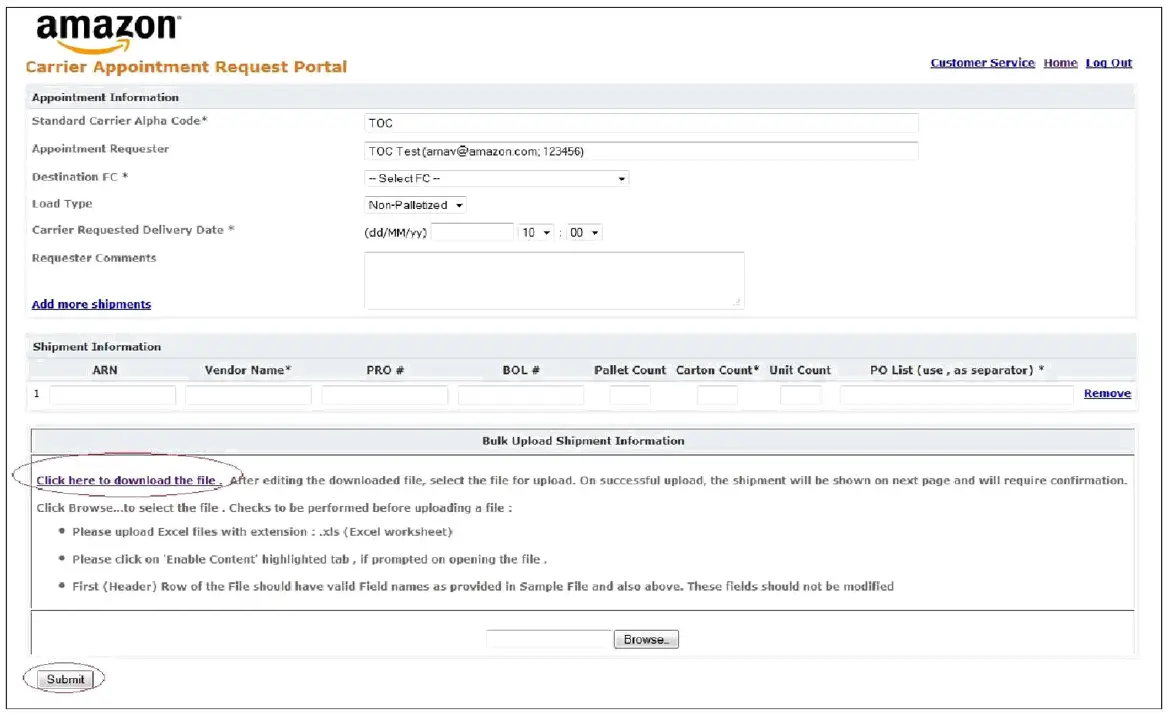The image size is (1168, 720).
Task: Open the Customer Service page
Action: tap(982, 62)
